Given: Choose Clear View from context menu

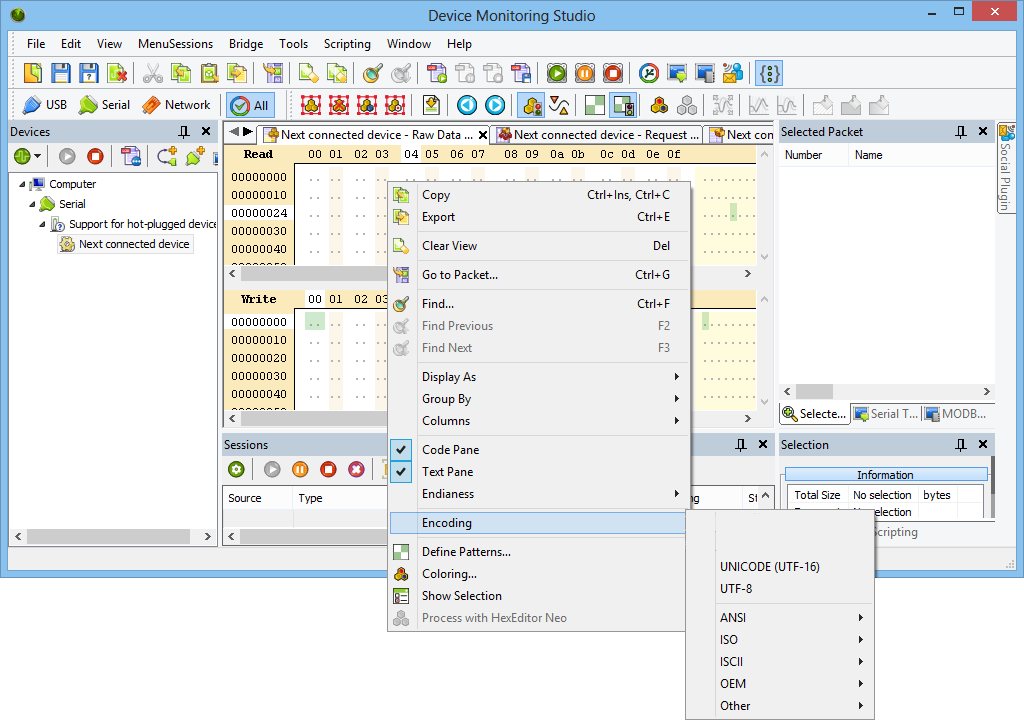Looking at the screenshot, I should tap(538, 246).
